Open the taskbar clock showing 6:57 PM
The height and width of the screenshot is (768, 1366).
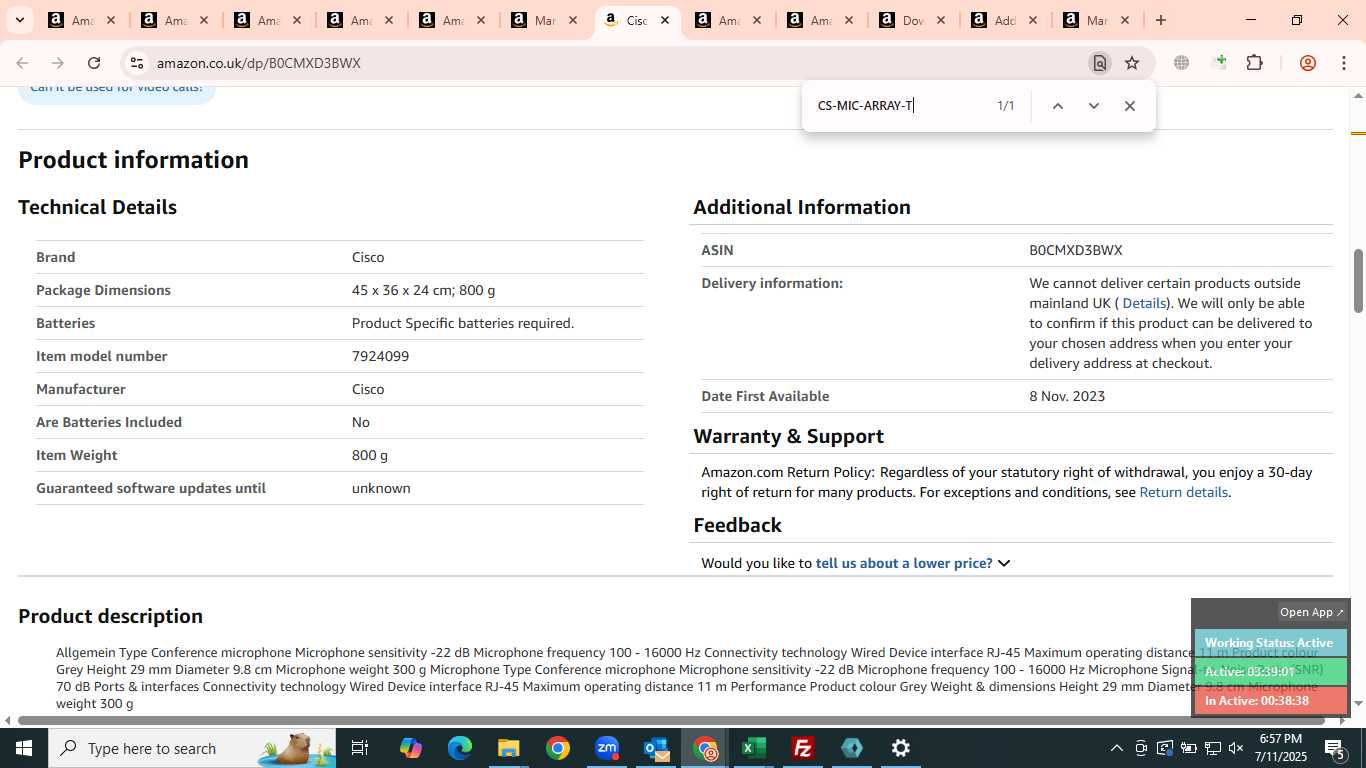tap(1282, 748)
